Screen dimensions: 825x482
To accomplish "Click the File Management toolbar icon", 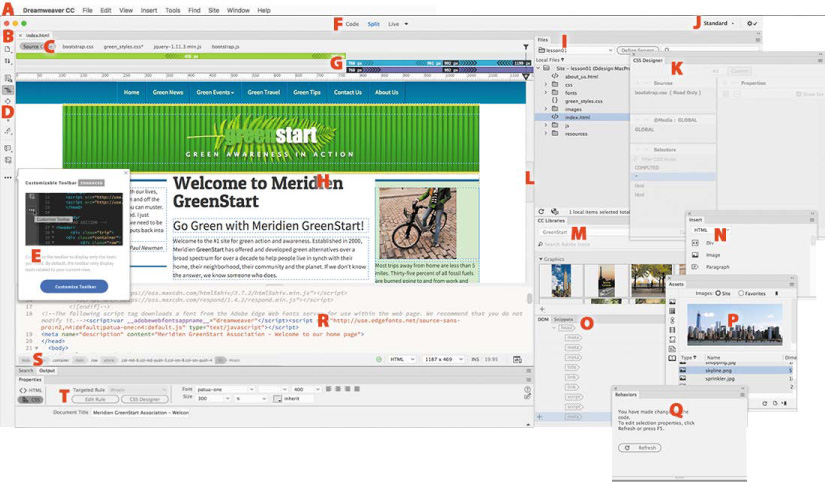I will coord(7,61).
